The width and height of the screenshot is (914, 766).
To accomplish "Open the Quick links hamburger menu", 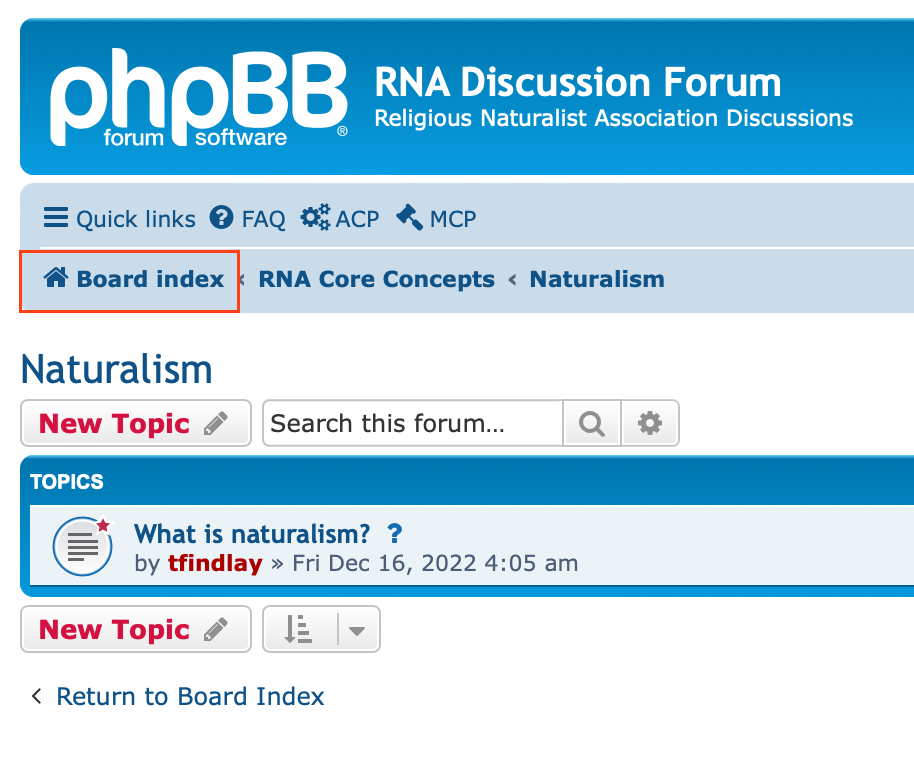I will 119,218.
